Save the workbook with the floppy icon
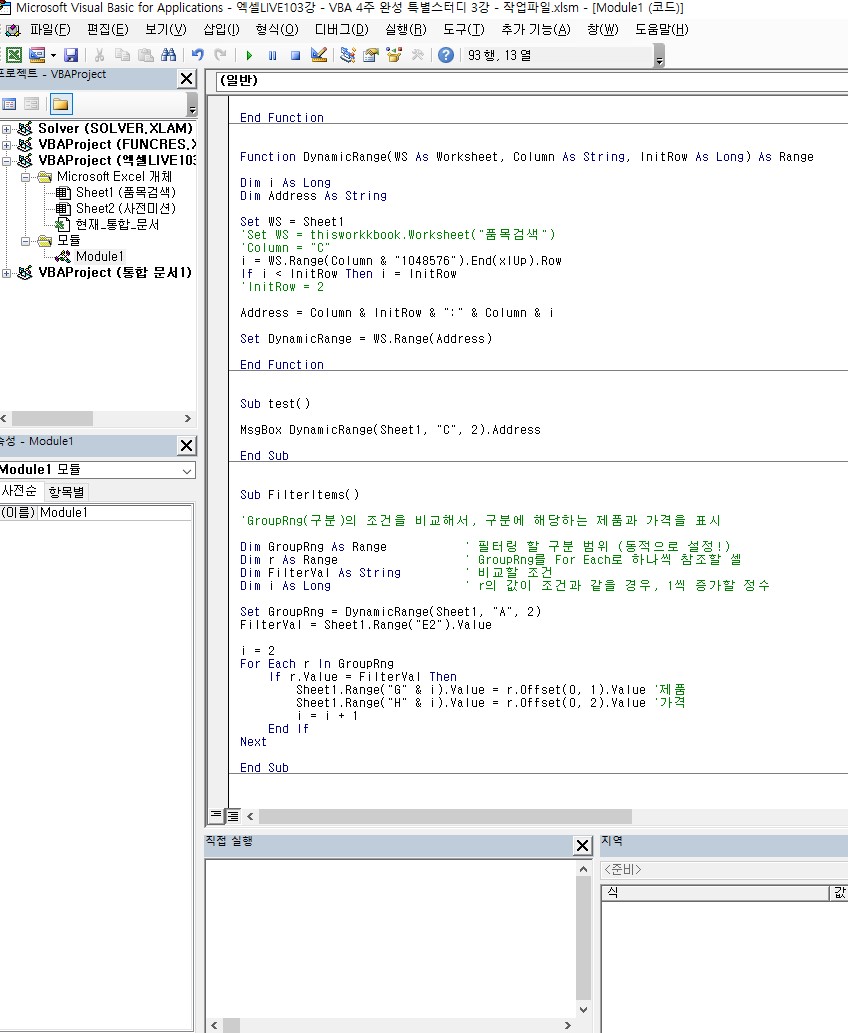 71,55
